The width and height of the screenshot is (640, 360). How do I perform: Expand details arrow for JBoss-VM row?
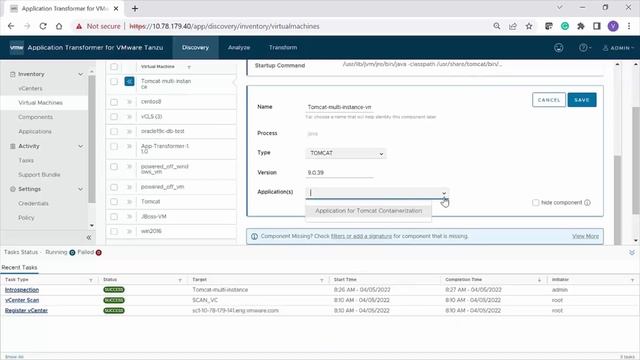click(x=129, y=217)
